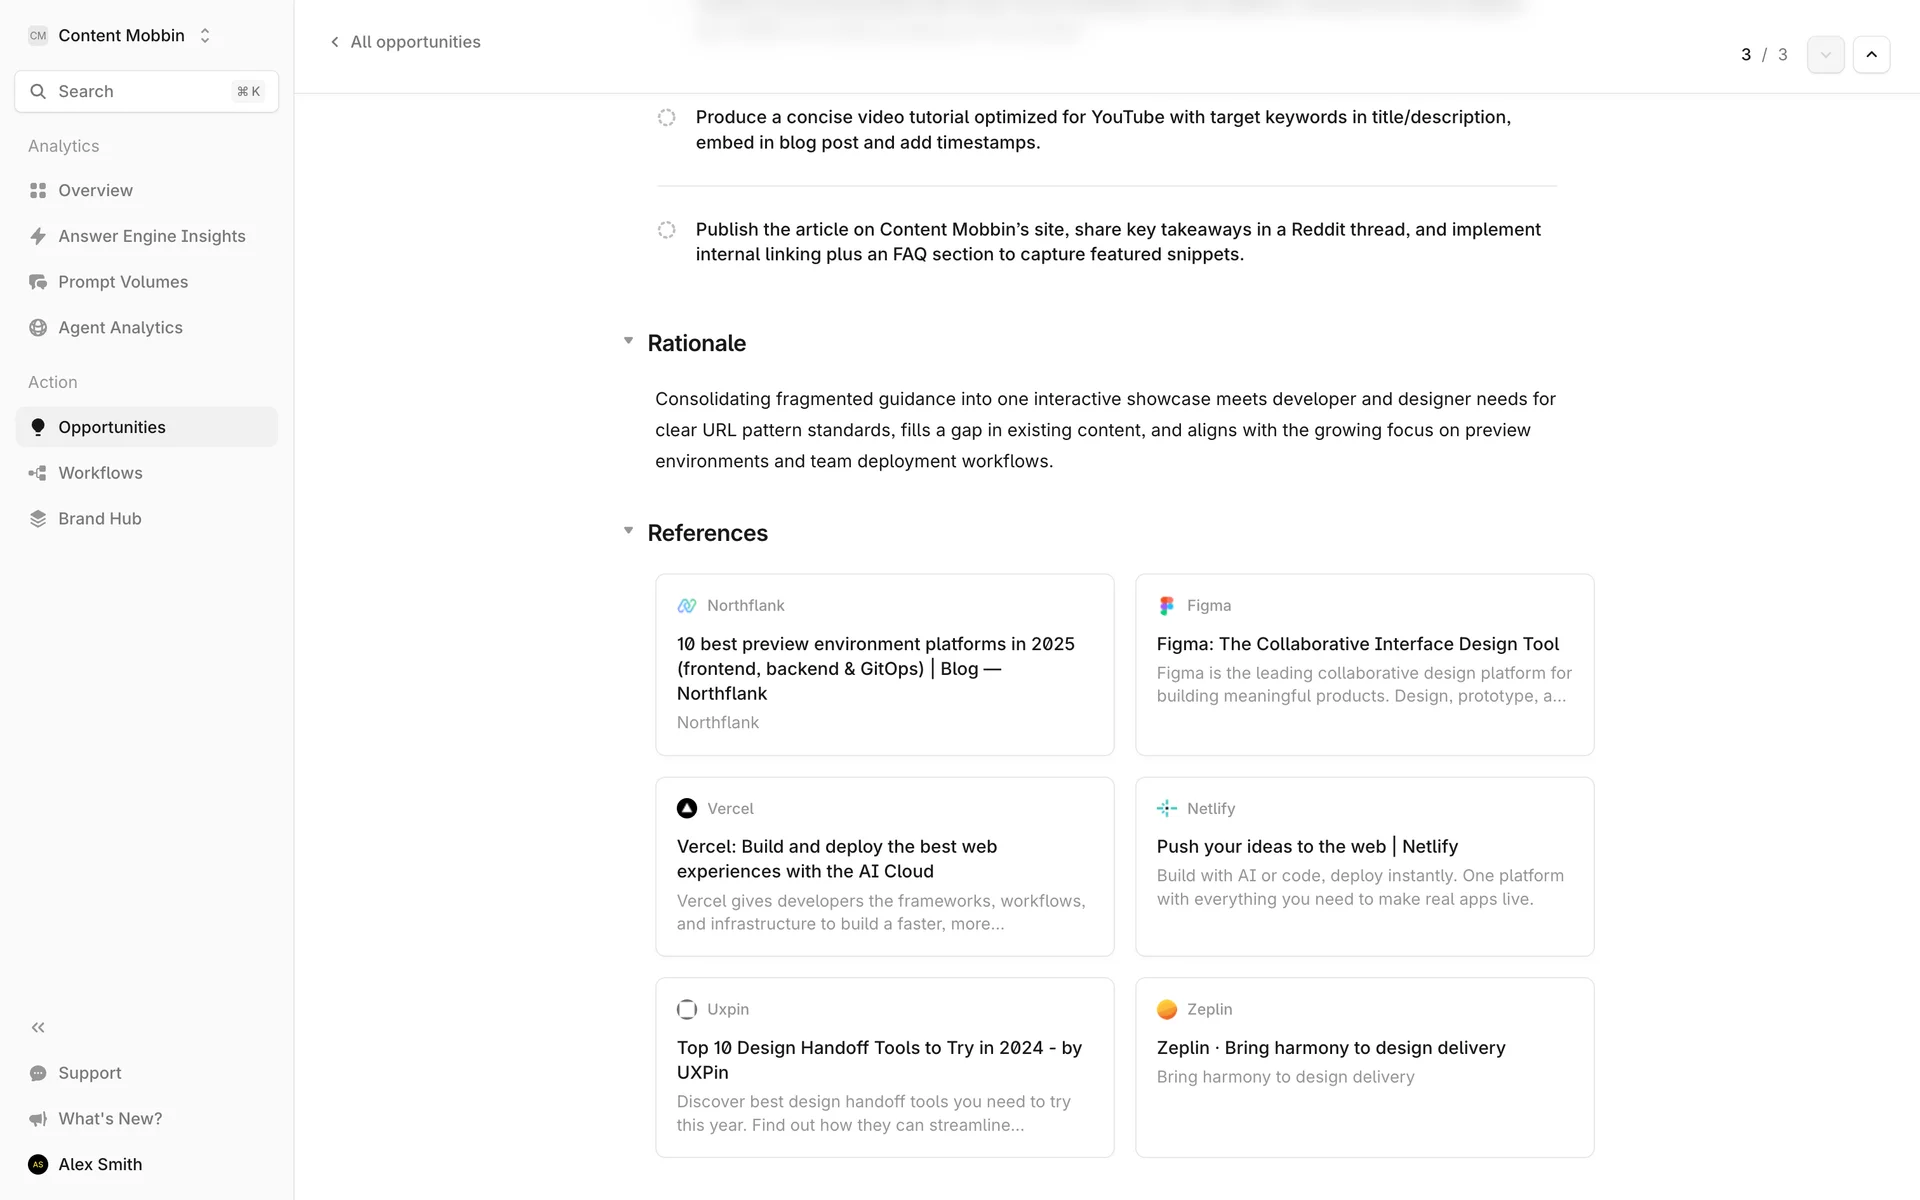Open the Northflank preview environments reference card

884,664
